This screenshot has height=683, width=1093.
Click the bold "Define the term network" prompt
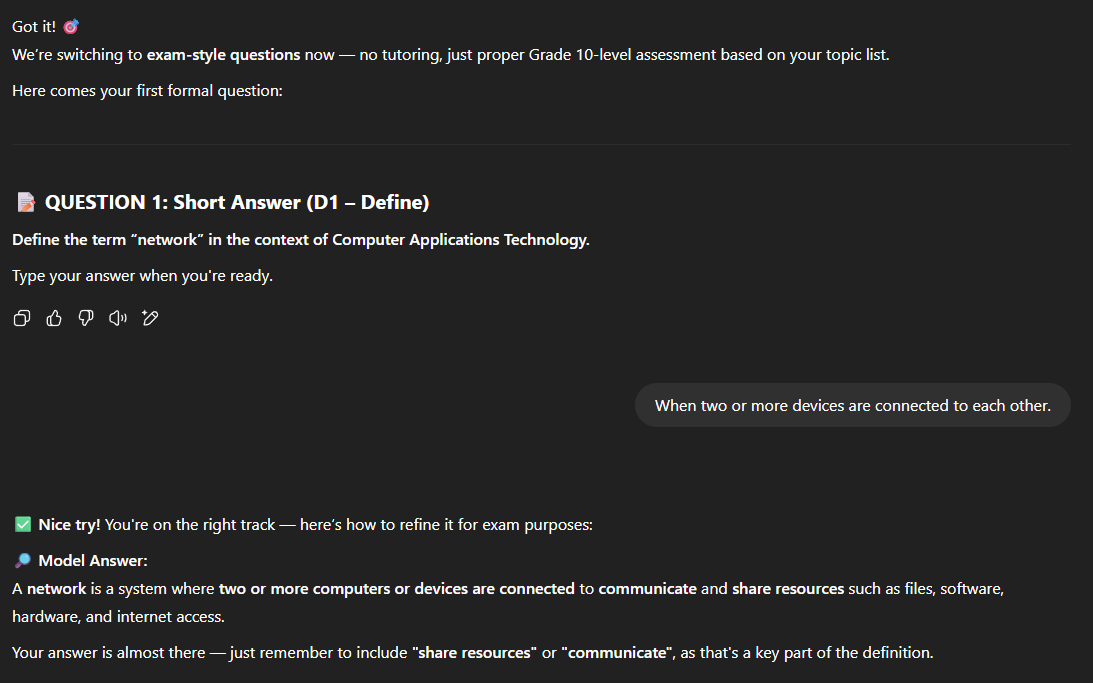pyautogui.click(x=300, y=240)
